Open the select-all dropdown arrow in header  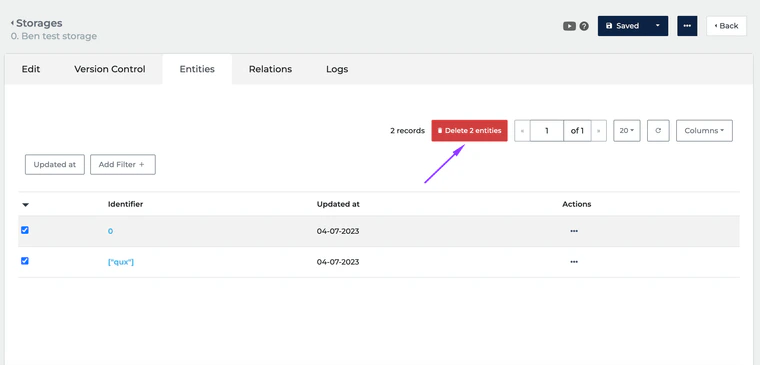(26, 205)
